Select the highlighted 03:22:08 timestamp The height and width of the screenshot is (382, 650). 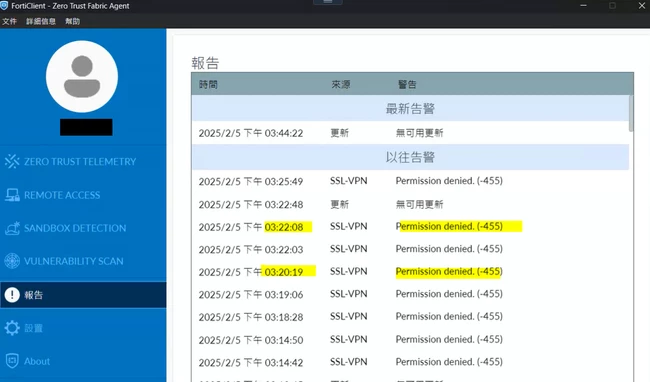[284, 227]
